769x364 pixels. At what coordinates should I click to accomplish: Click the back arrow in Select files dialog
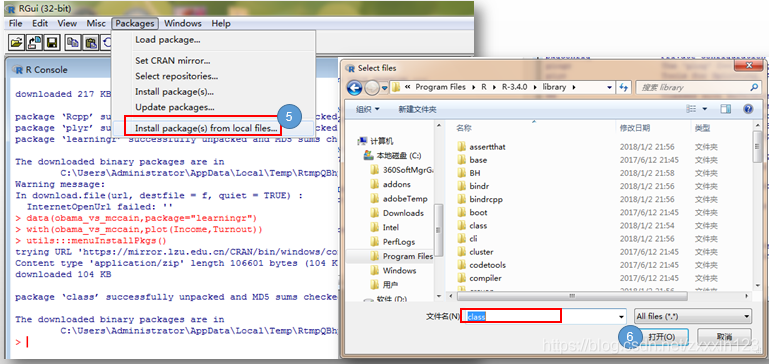pos(355,88)
